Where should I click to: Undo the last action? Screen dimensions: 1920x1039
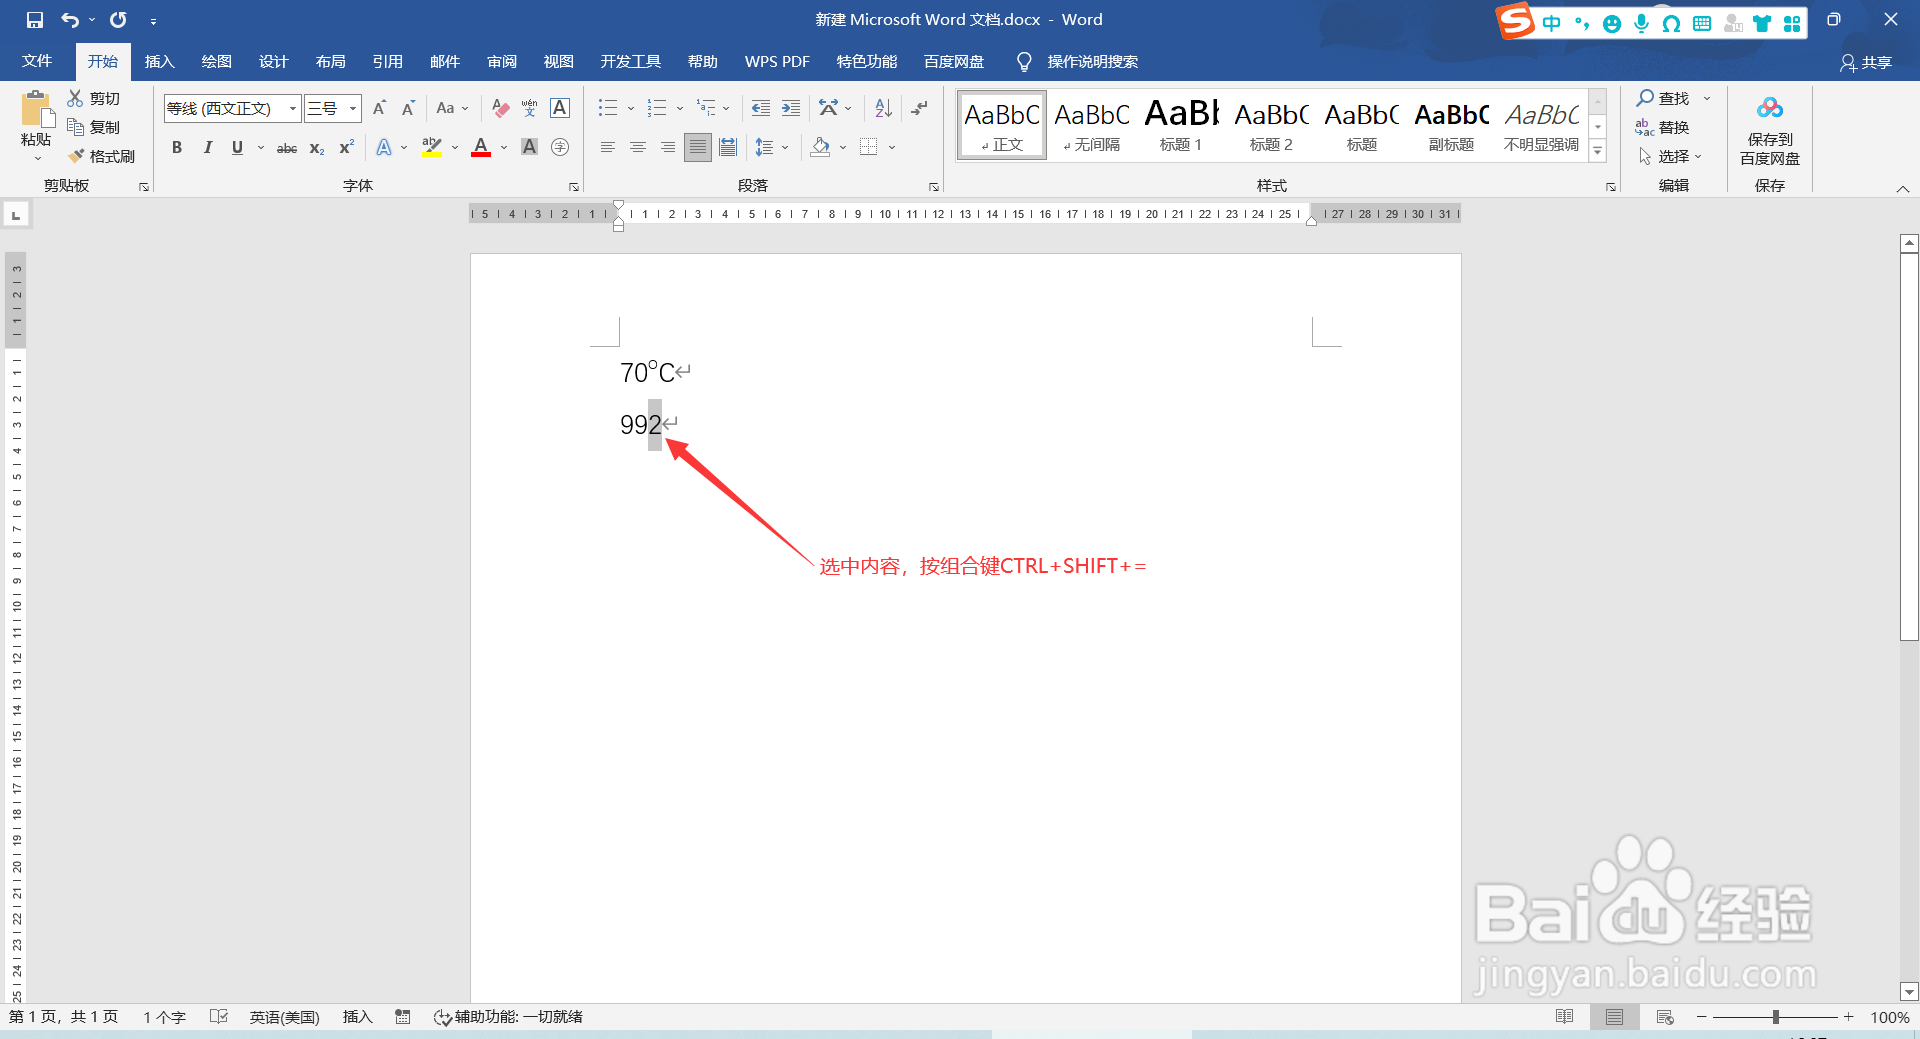click(x=70, y=20)
